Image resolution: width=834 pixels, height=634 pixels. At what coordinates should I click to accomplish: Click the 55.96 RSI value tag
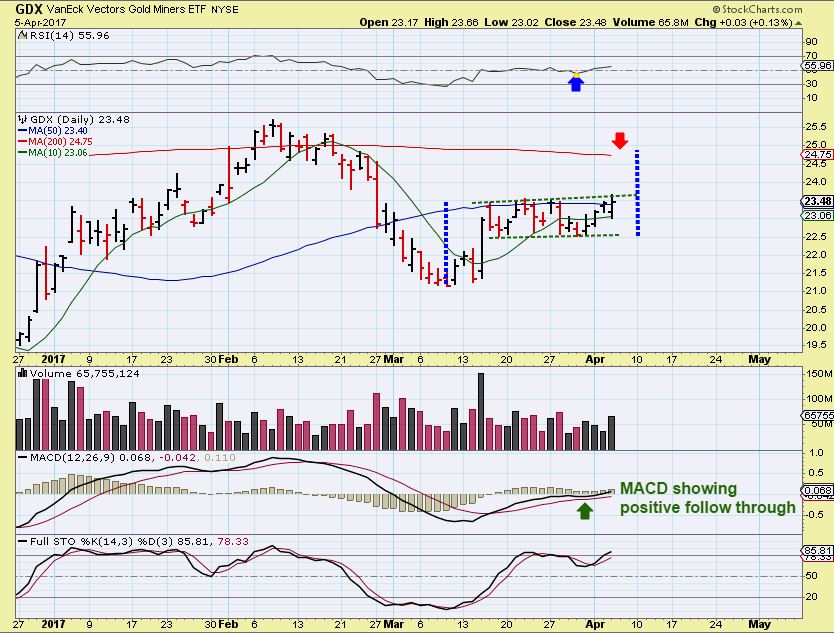(818, 66)
